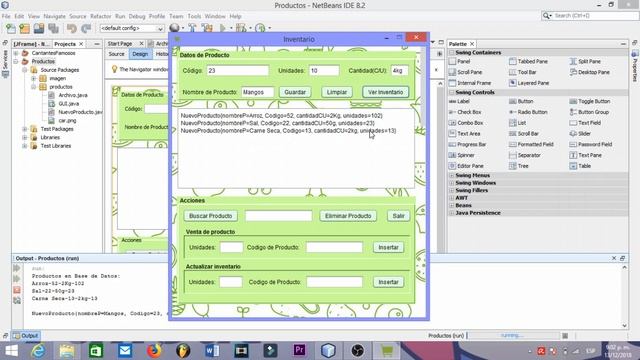This screenshot has height=360, width=640.
Task: Select the Label component in Palette
Action: (459, 101)
